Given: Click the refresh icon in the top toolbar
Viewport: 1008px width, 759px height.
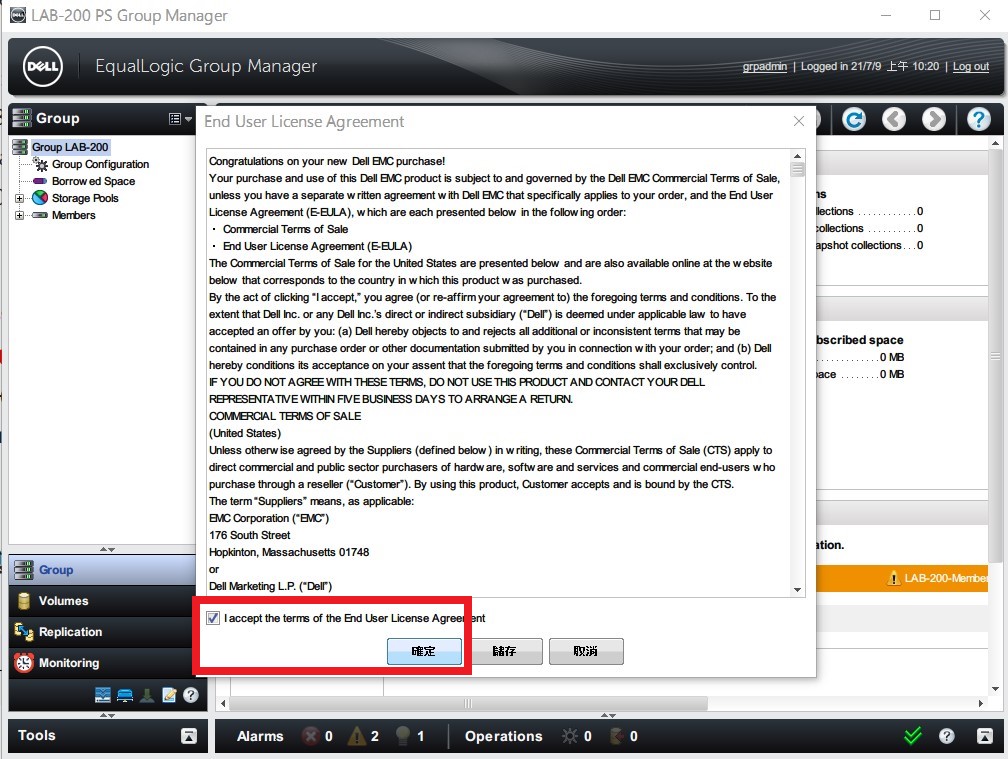Looking at the screenshot, I should (854, 119).
